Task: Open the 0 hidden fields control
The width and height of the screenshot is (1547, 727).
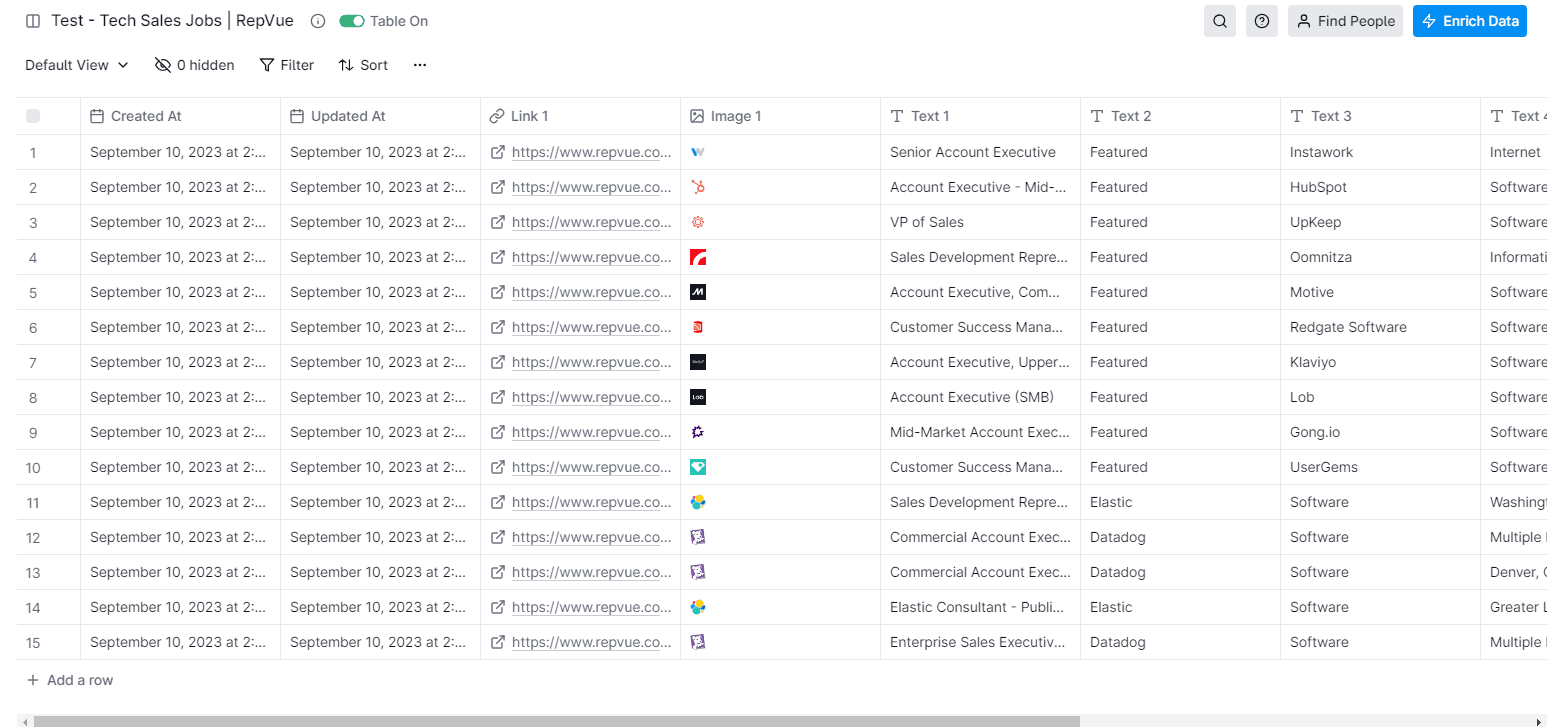Action: [195, 65]
